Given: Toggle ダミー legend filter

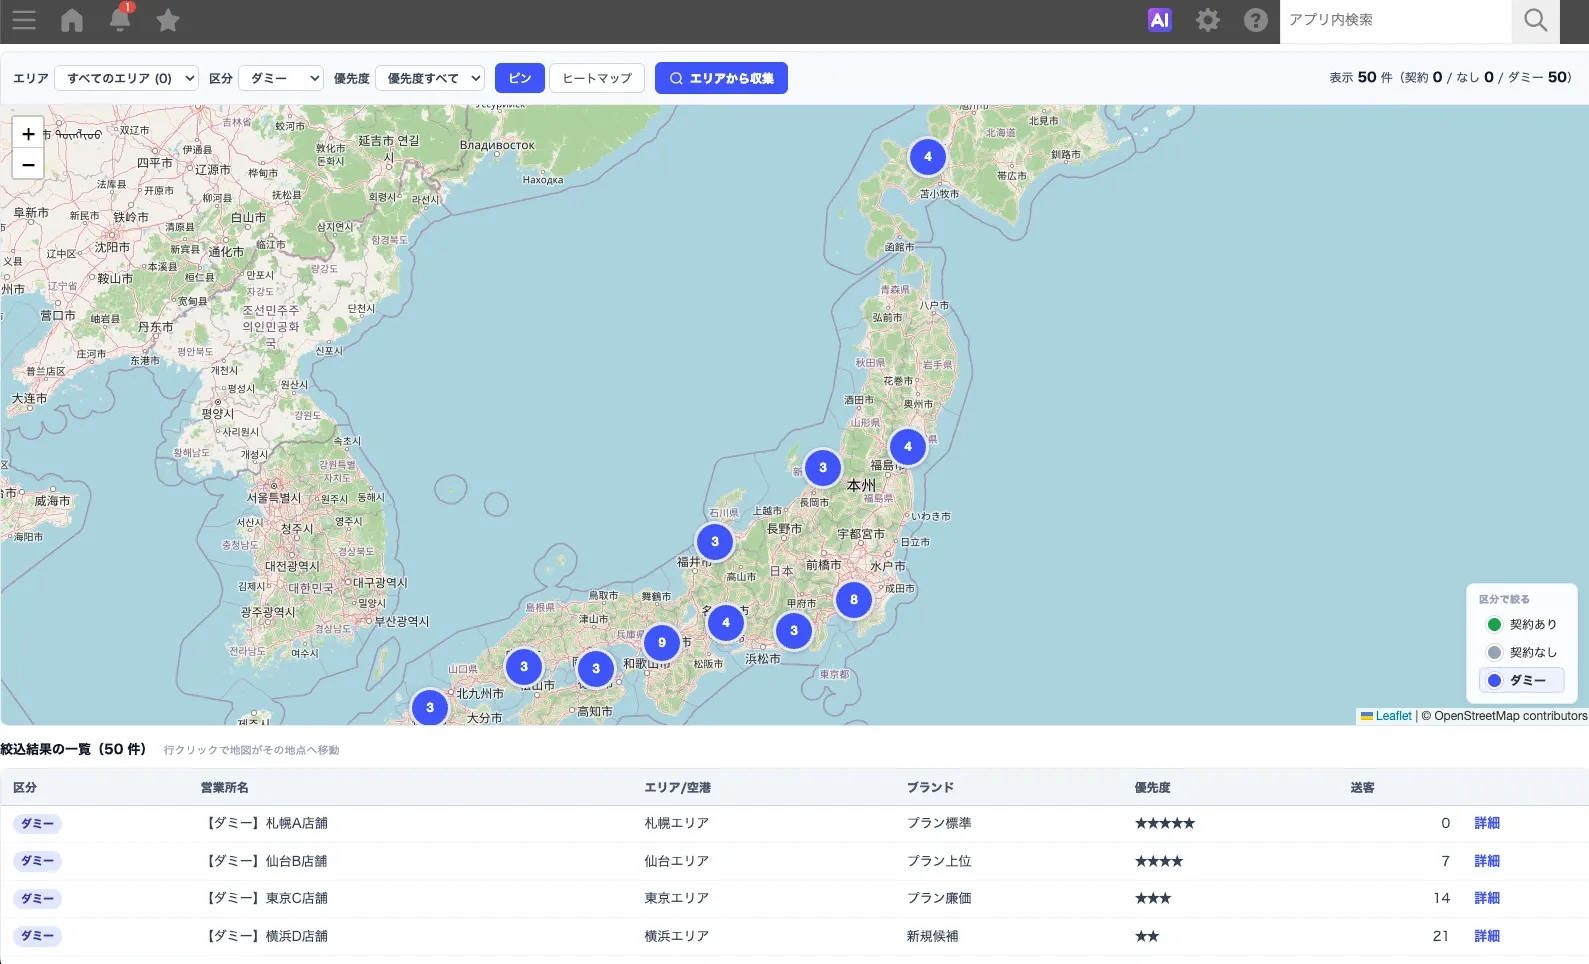Looking at the screenshot, I should [1521, 680].
